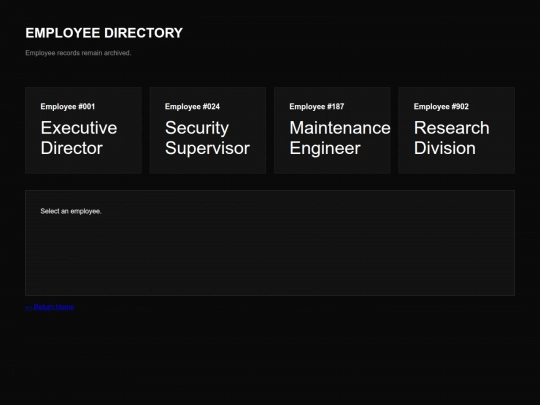Follow the Return Home link
The height and width of the screenshot is (405, 540).
50,307
